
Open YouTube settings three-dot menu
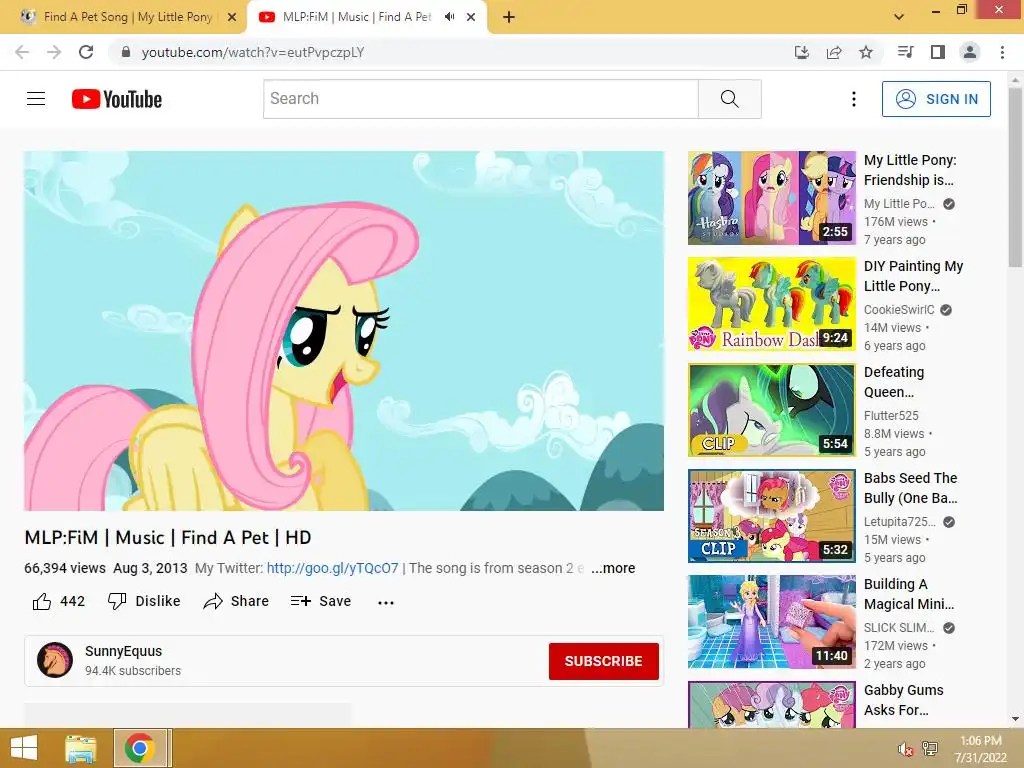click(854, 99)
